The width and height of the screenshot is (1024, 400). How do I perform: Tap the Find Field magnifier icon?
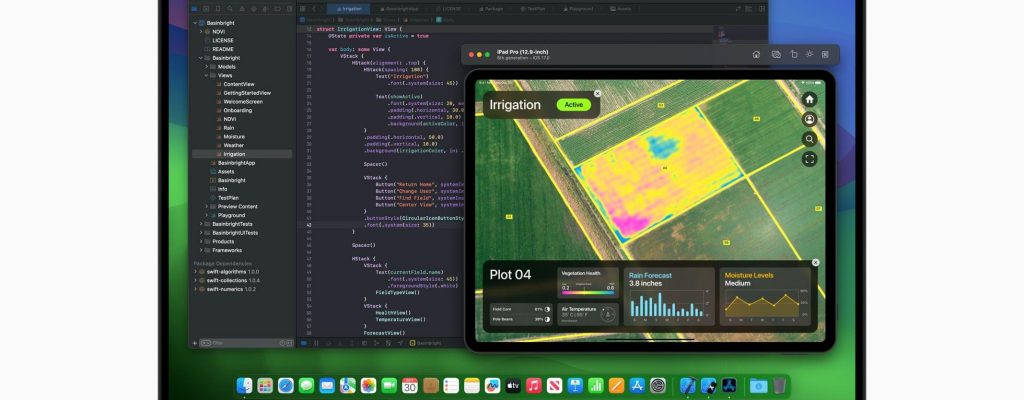(809, 139)
